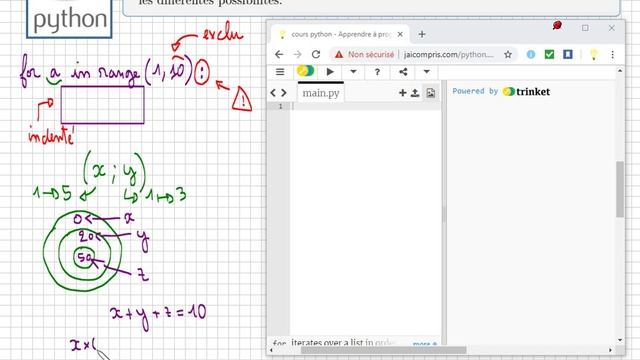Viewport: 640px width, 360px height.
Task: Click the blue info extension icon
Action: coord(531,54)
